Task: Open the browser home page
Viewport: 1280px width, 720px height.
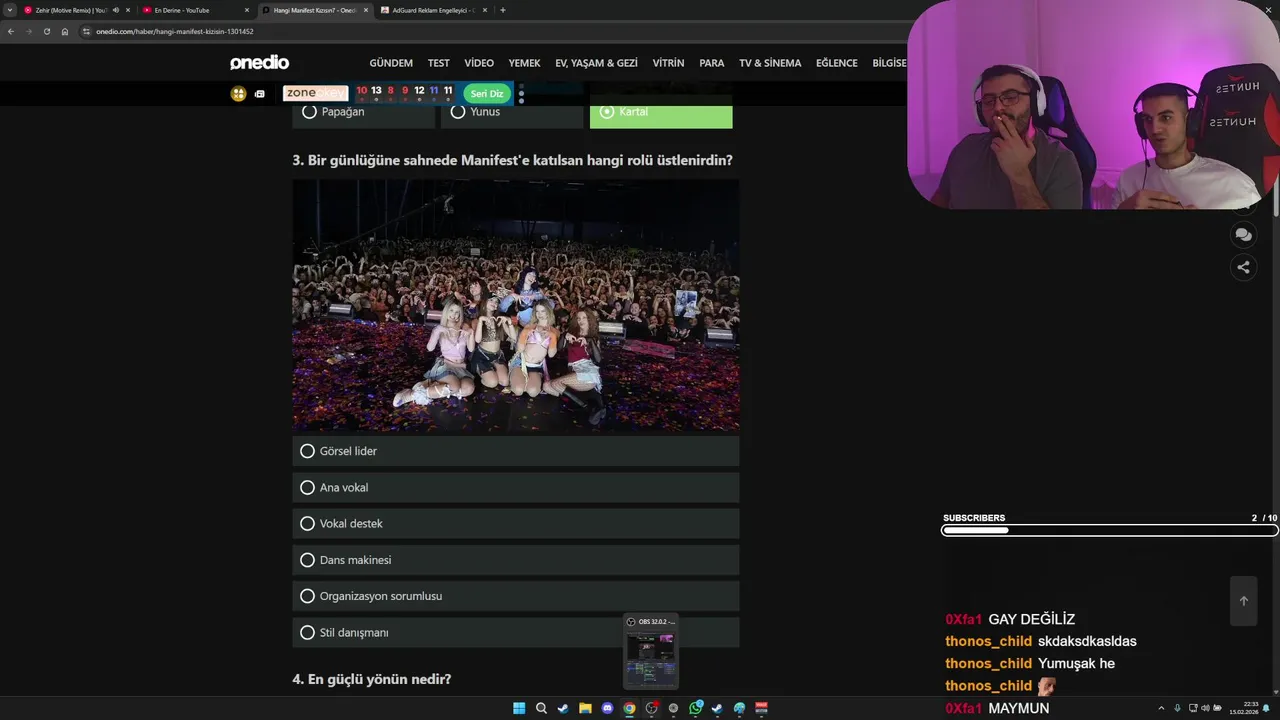Action: 65,31
